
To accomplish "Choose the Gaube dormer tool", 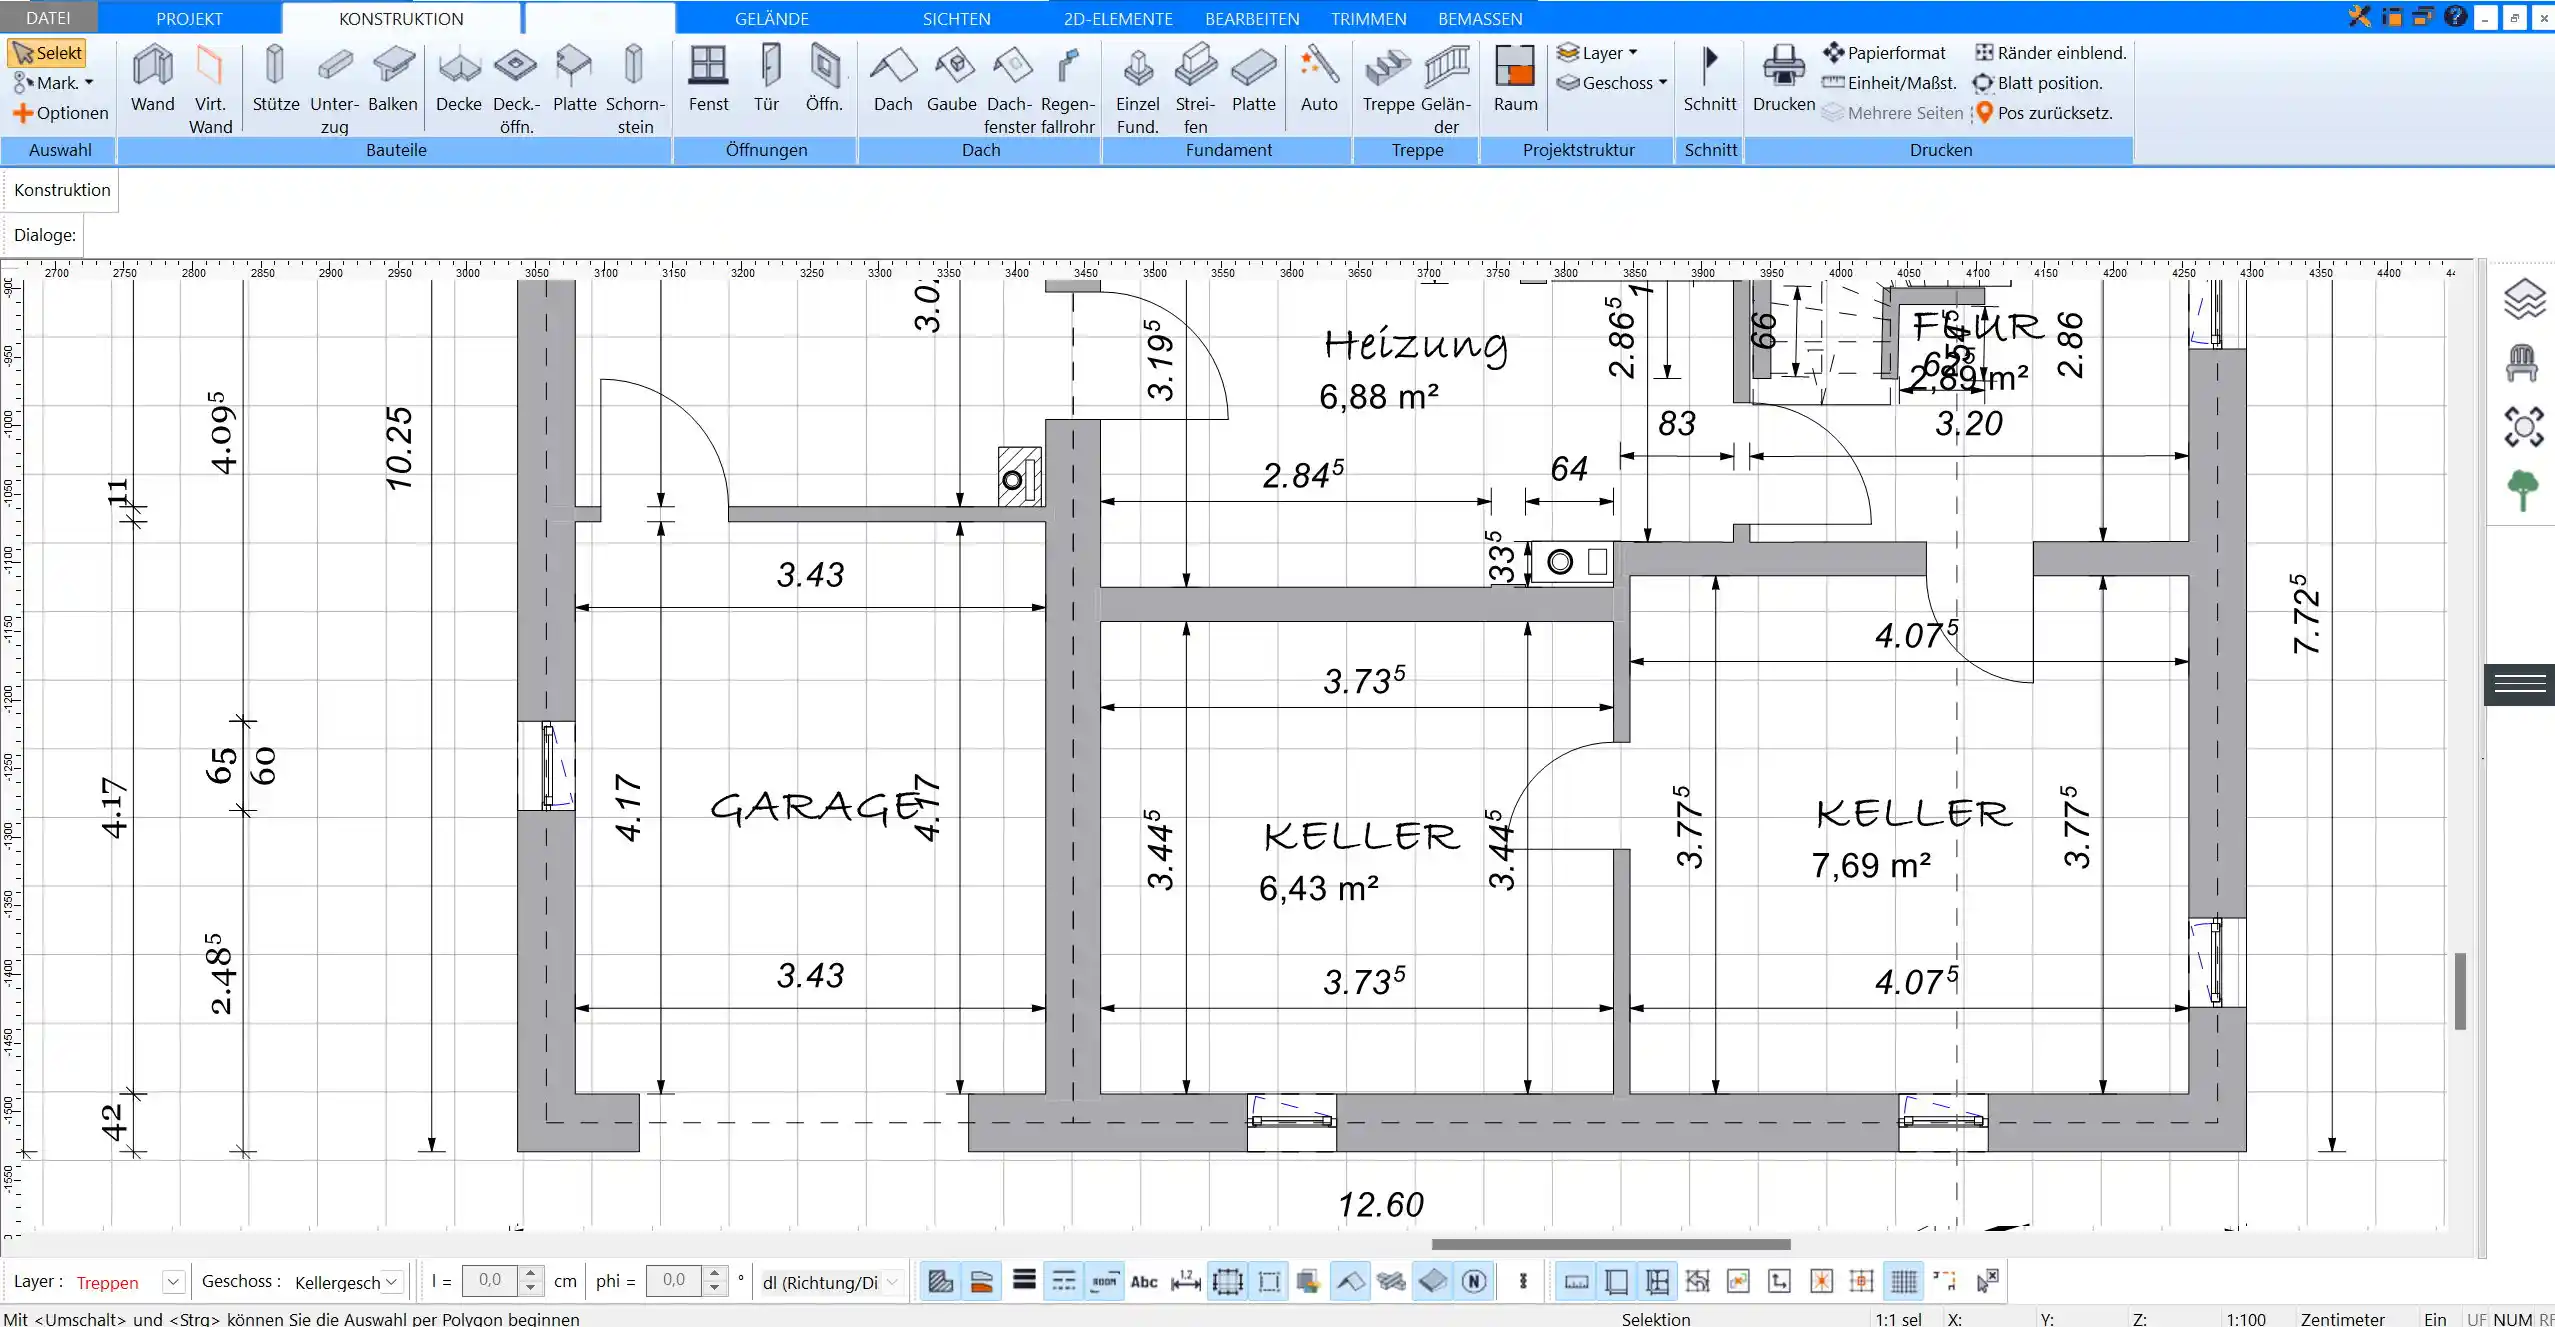I will [x=951, y=78].
